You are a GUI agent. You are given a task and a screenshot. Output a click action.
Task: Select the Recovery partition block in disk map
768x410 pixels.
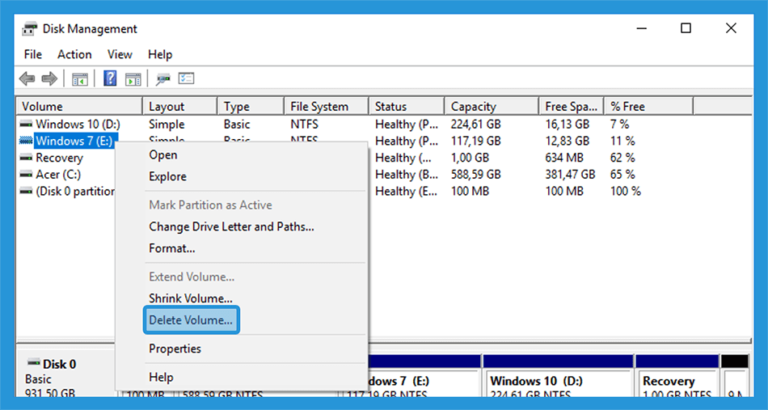point(677,376)
